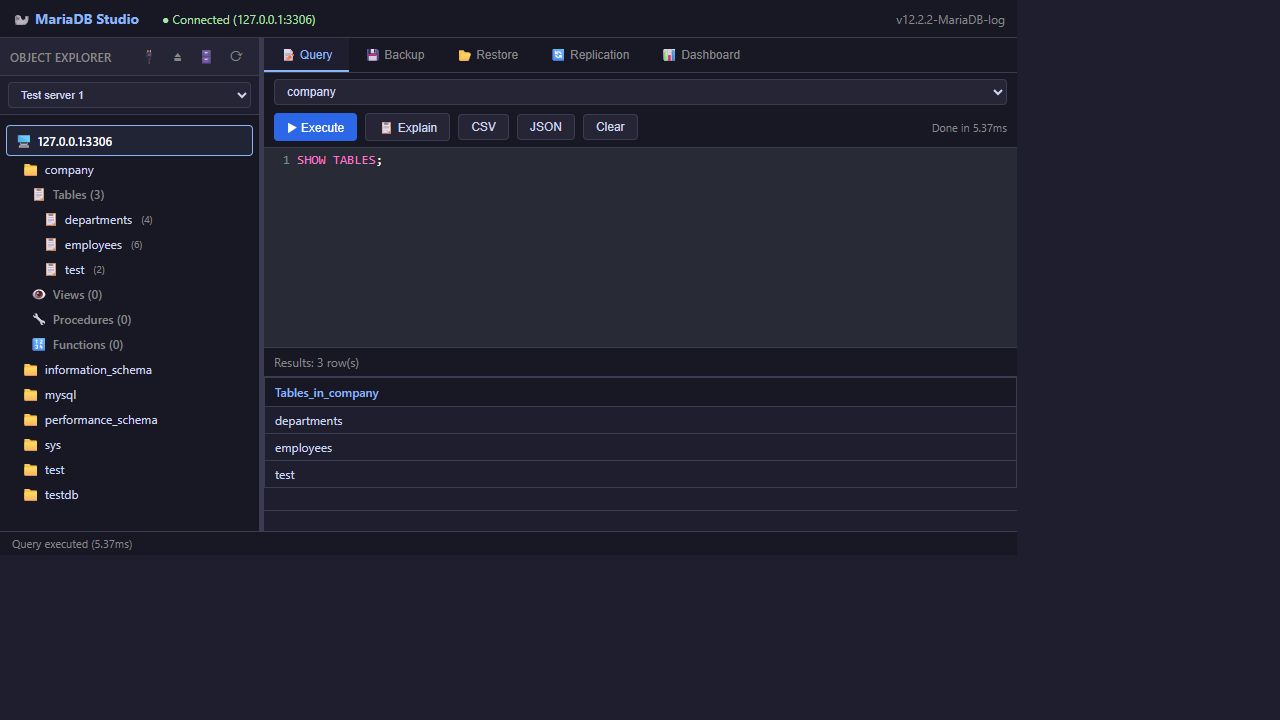Select the employees table in the tree
This screenshot has width=1280, height=720.
93,245
